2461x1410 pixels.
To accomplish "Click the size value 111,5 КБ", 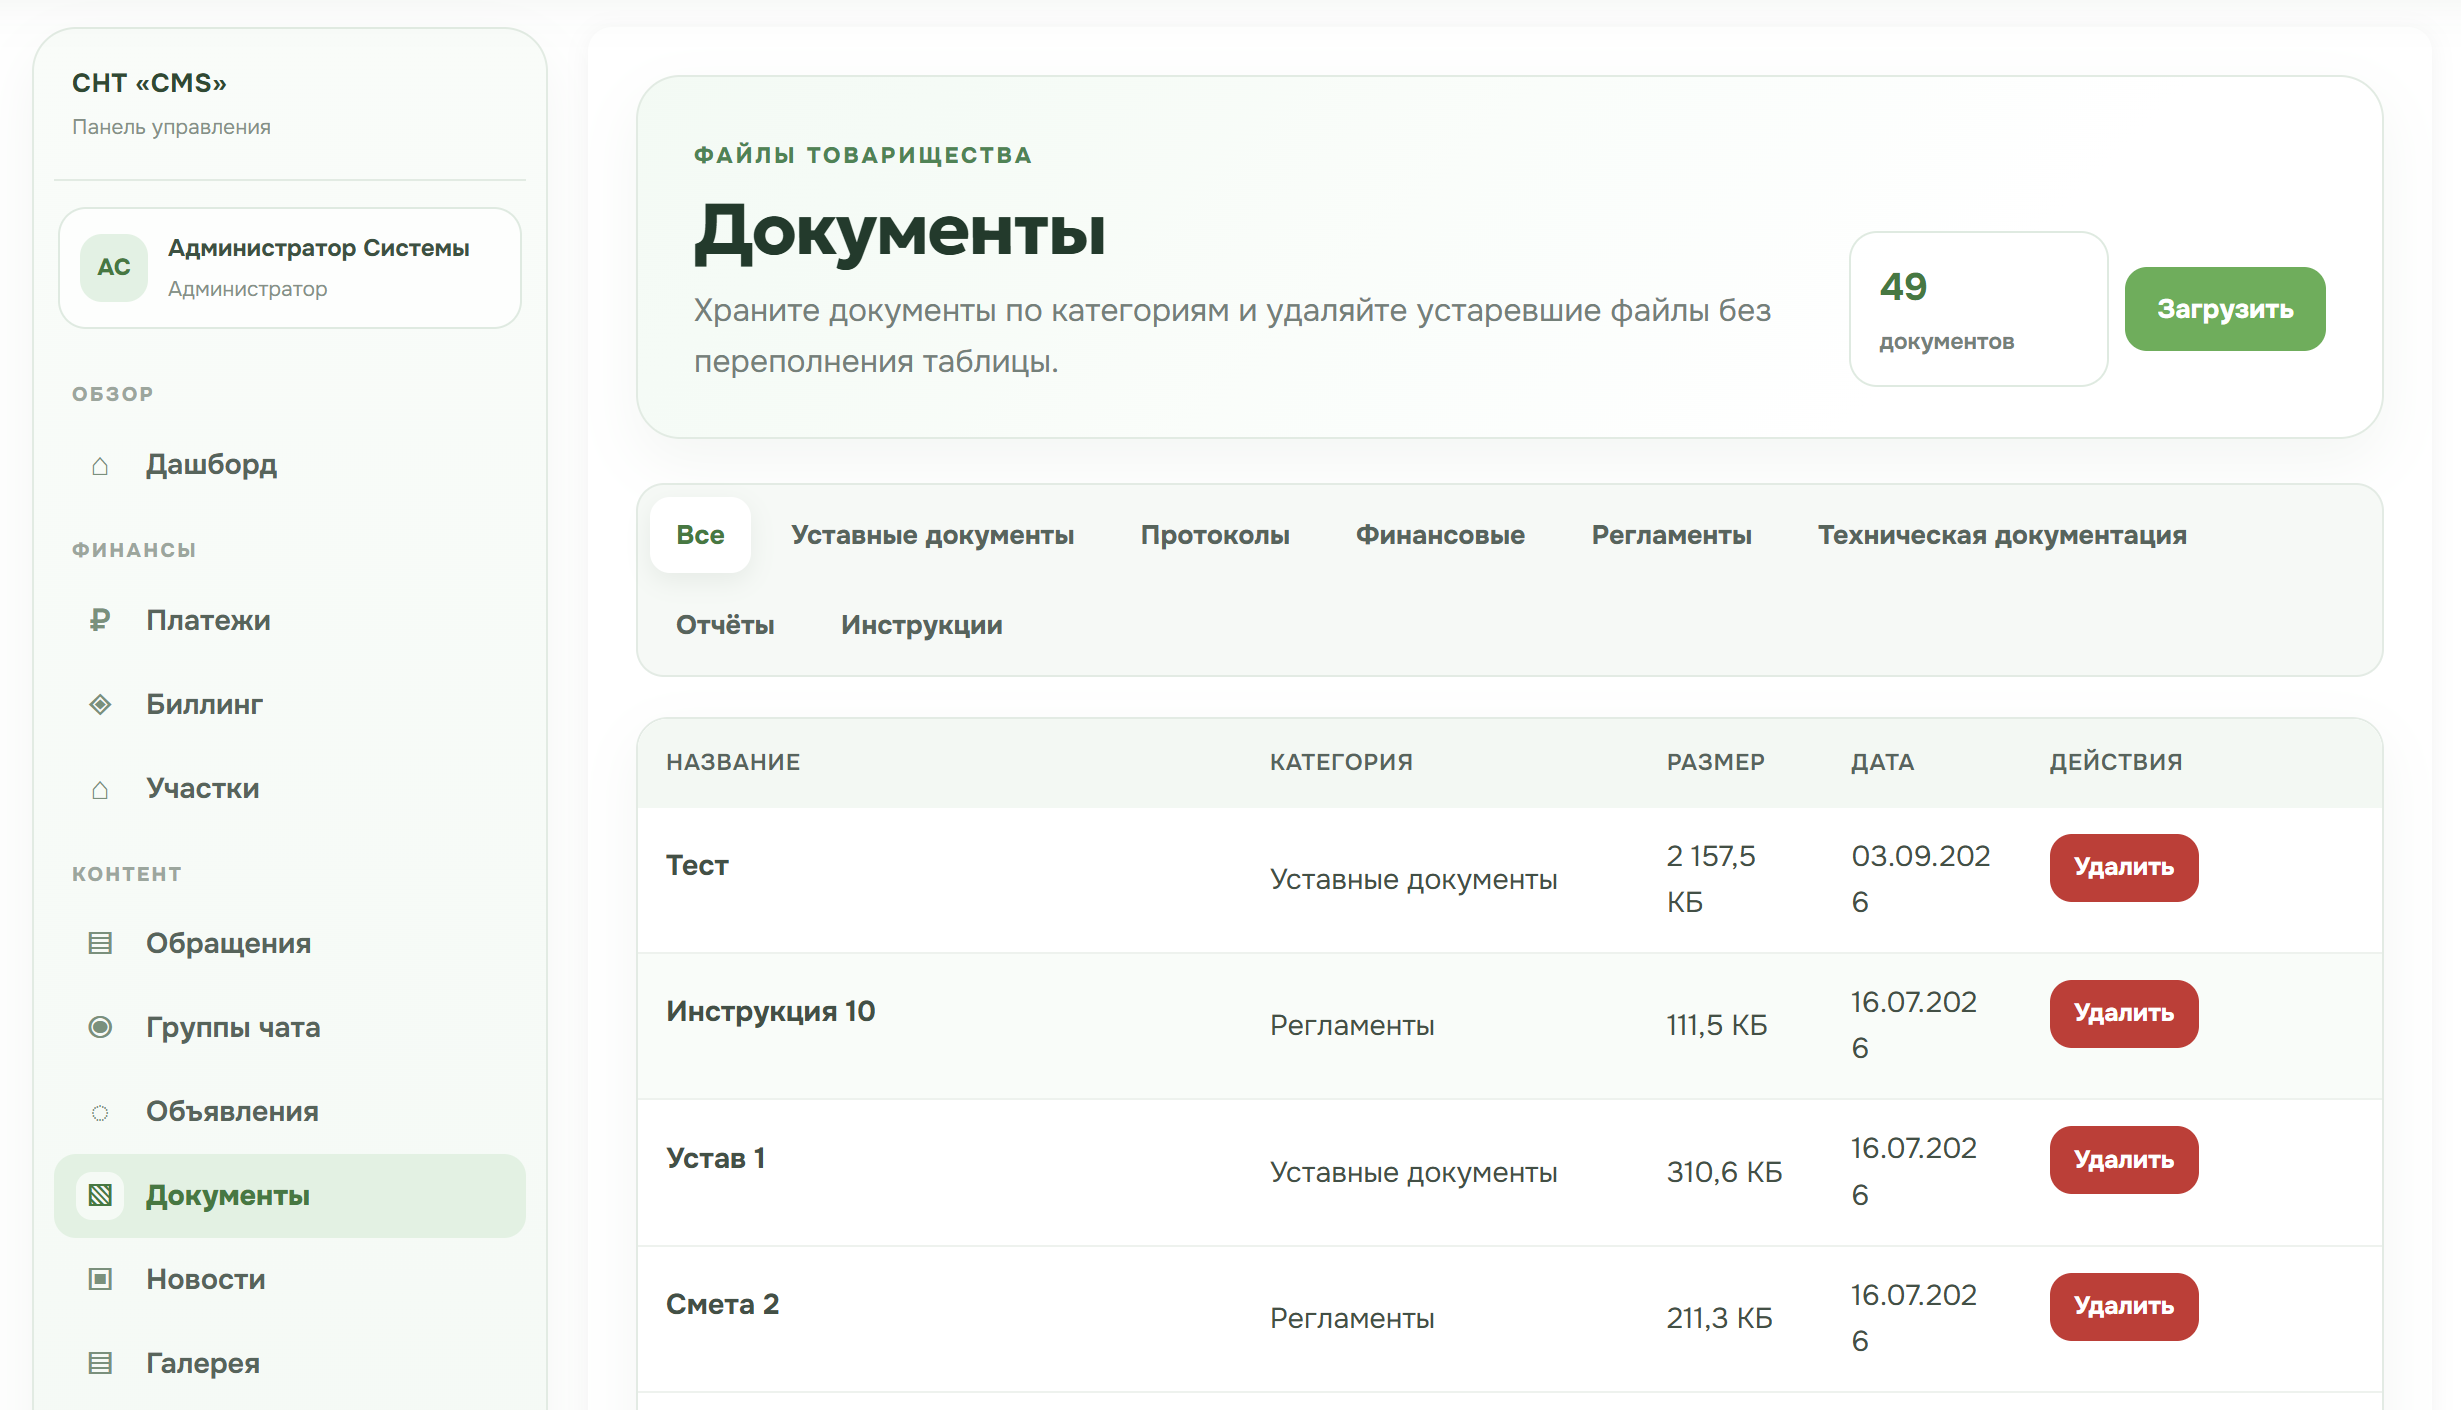I will (x=1716, y=1025).
